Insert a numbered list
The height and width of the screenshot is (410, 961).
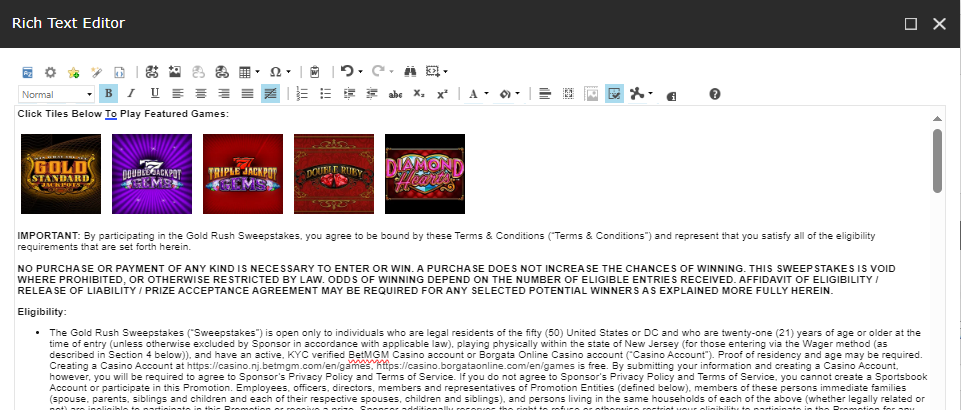click(302, 94)
